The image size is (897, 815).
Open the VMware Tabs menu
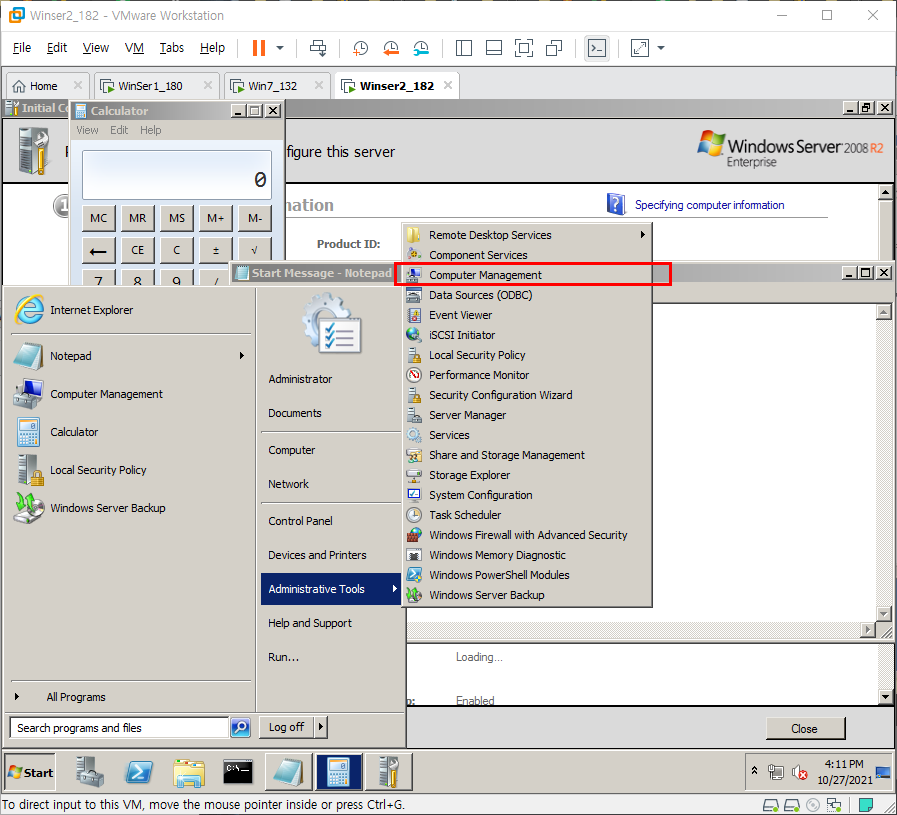[172, 47]
